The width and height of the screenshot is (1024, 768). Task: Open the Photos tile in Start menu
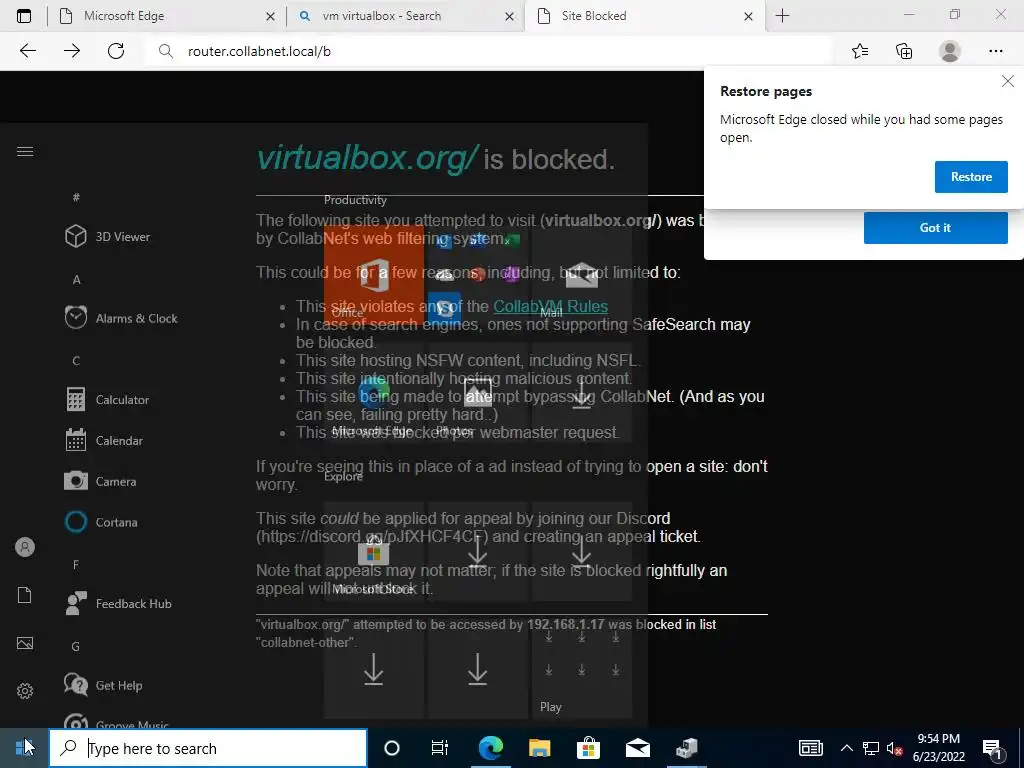(x=477, y=392)
